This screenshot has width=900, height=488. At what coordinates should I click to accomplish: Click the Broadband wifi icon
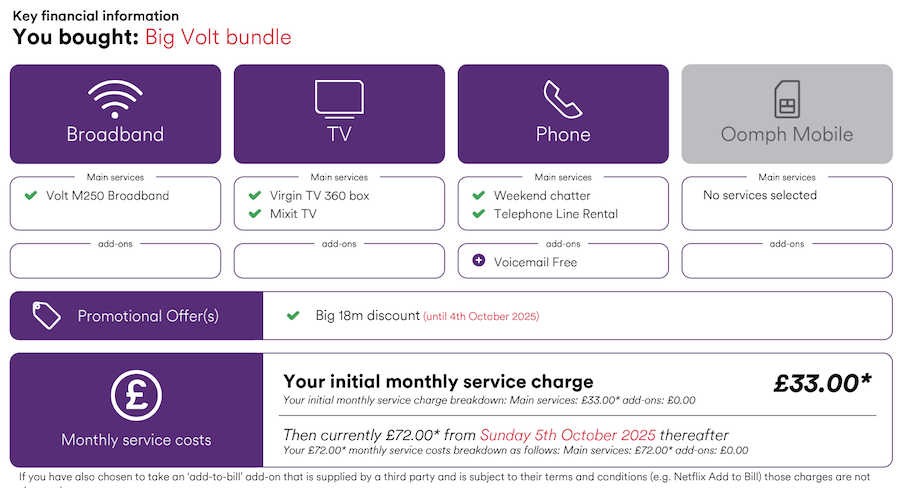tap(115, 99)
